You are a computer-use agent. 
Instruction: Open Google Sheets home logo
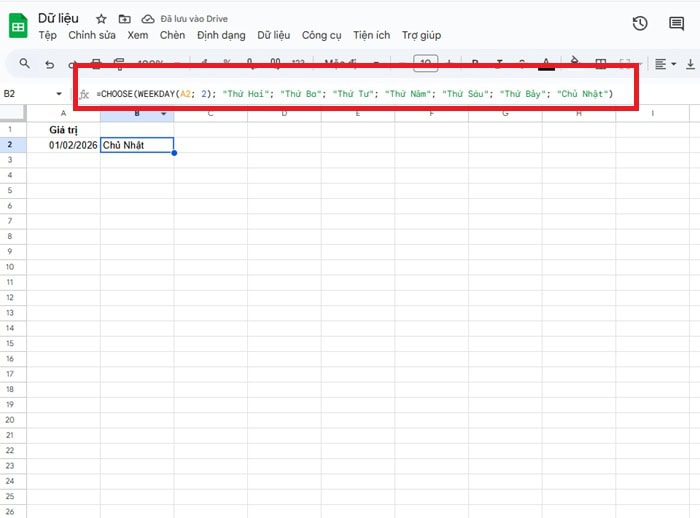(18, 25)
